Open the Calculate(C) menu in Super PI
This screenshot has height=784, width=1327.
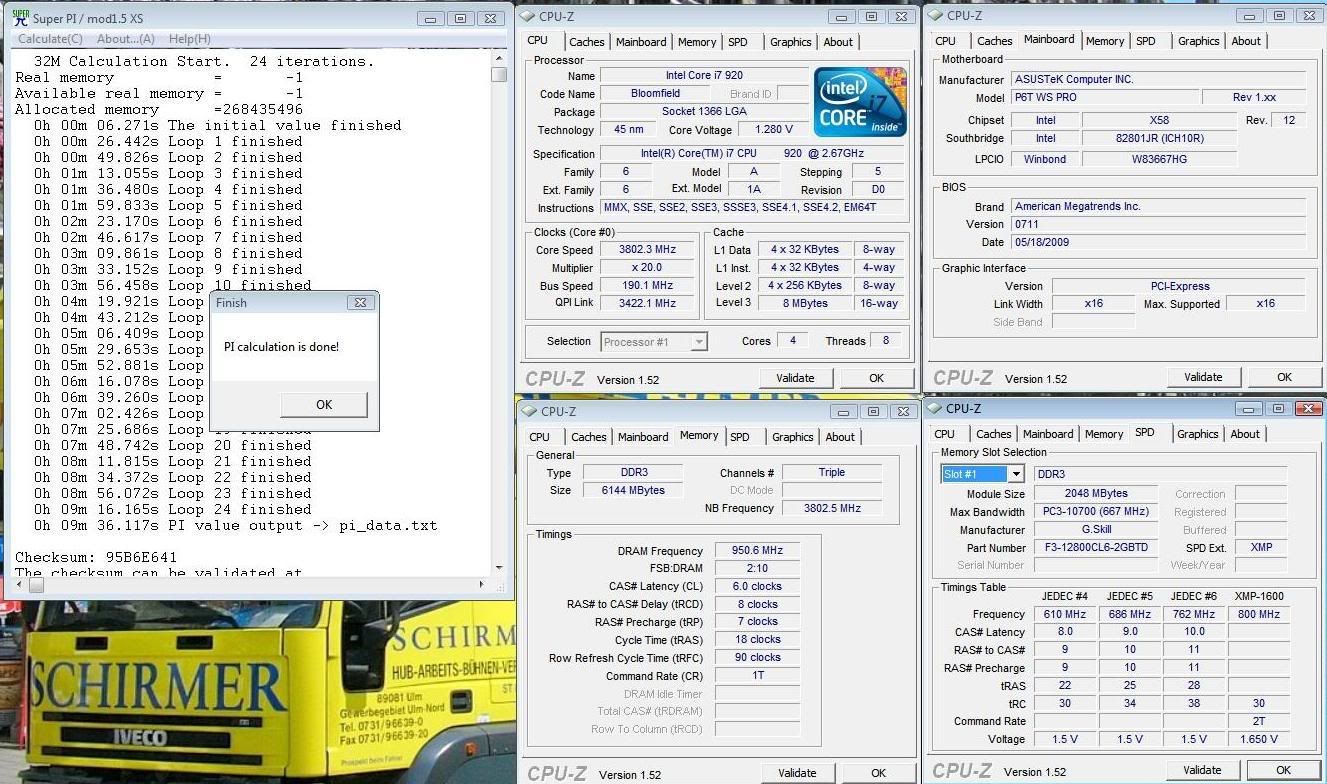click(x=50, y=39)
